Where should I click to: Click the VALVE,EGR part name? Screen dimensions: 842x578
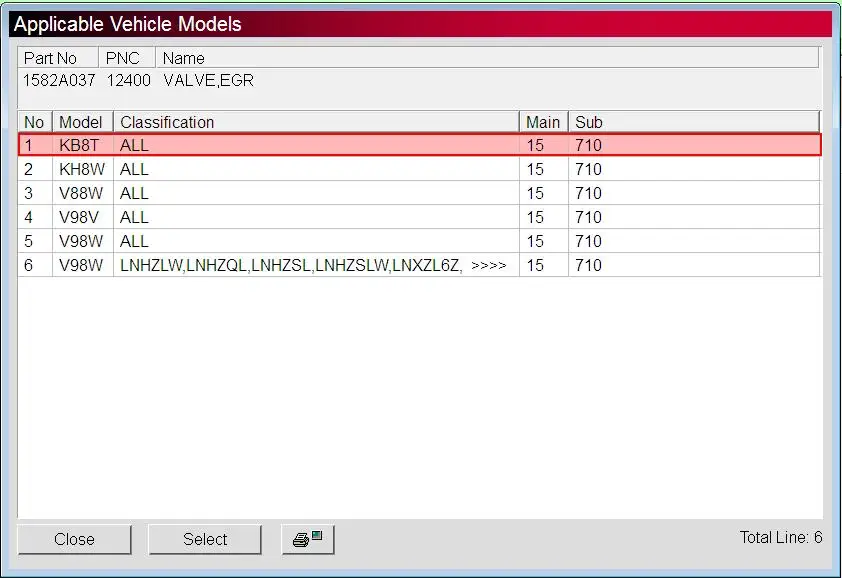pyautogui.click(x=208, y=81)
